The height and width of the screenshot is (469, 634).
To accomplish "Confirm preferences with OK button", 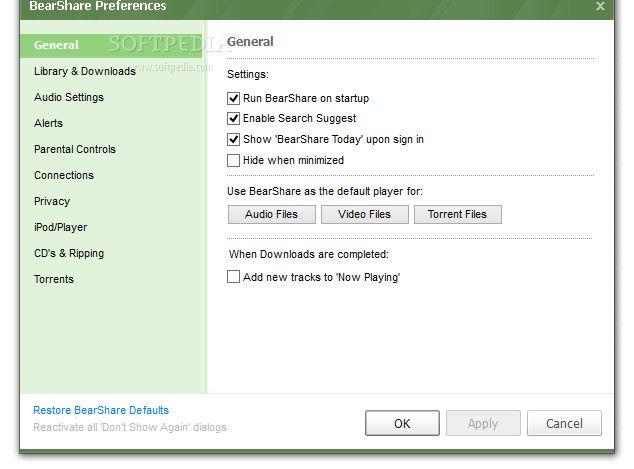I will (x=402, y=423).
